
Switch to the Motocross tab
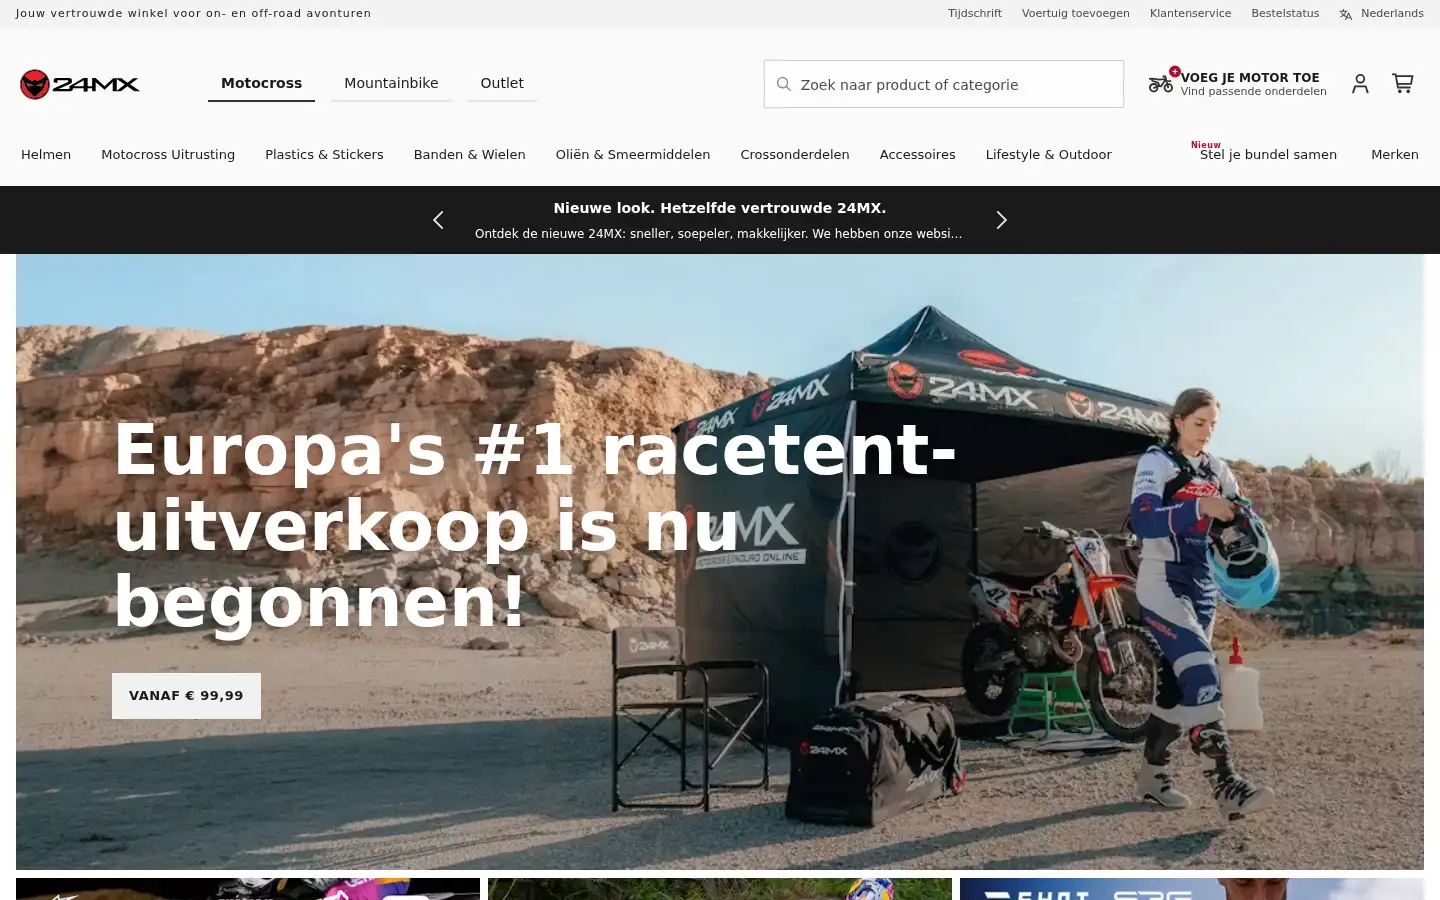(x=261, y=83)
